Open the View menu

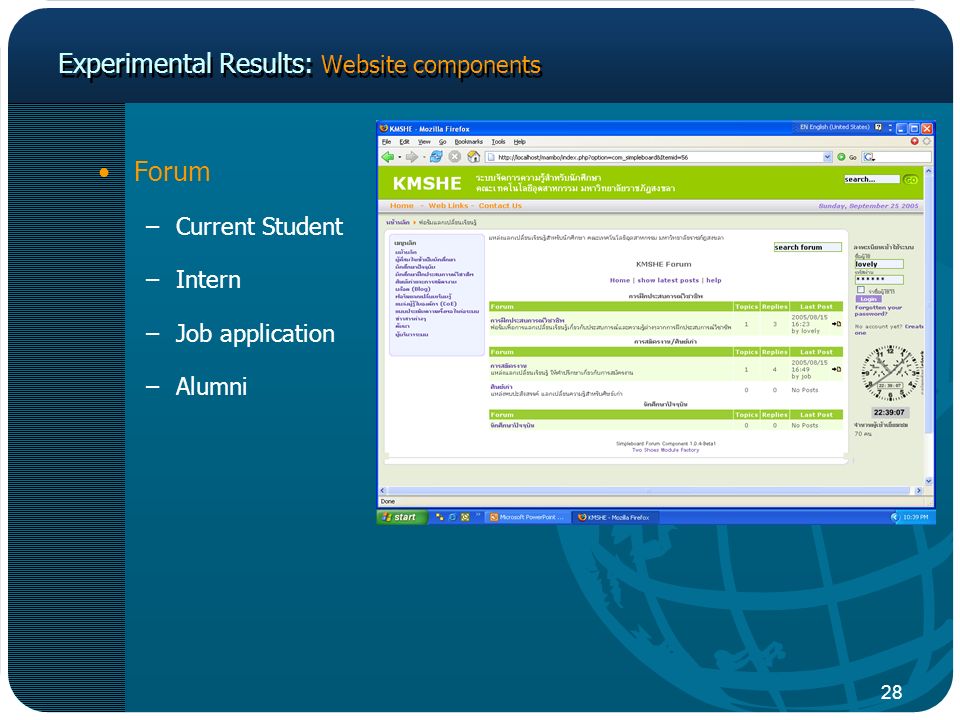[x=424, y=141]
